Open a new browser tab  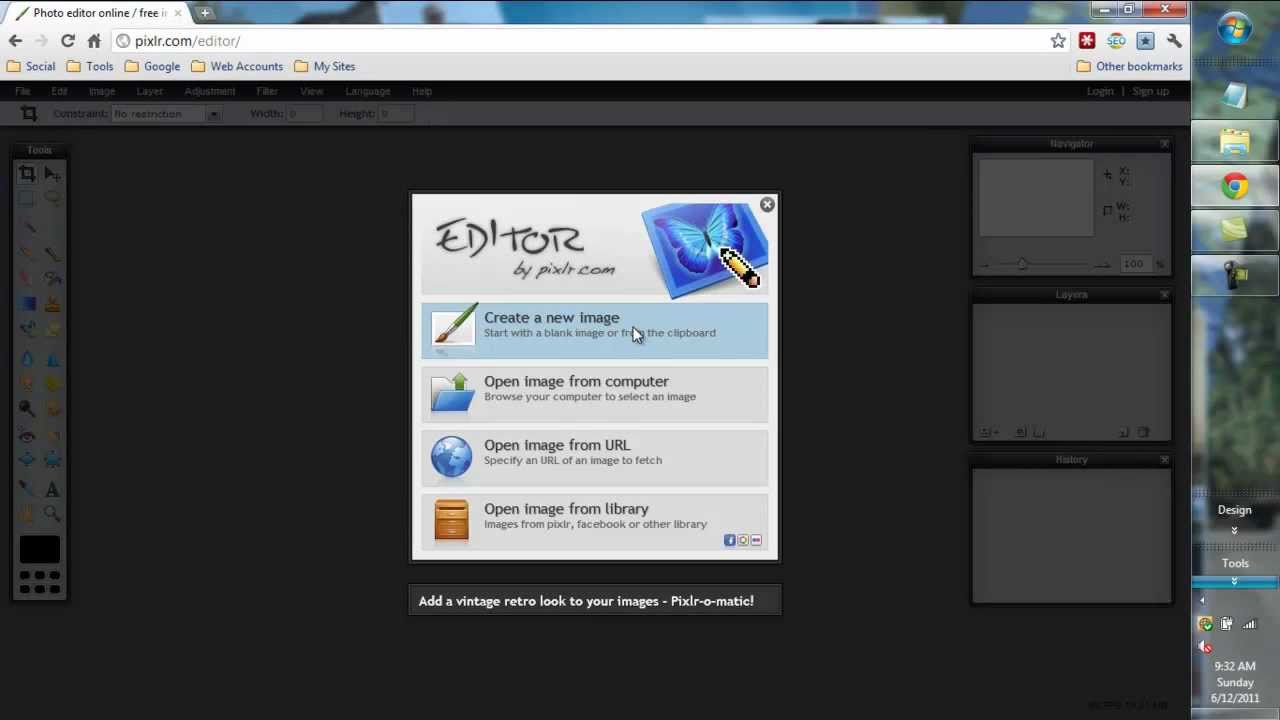[x=205, y=13]
